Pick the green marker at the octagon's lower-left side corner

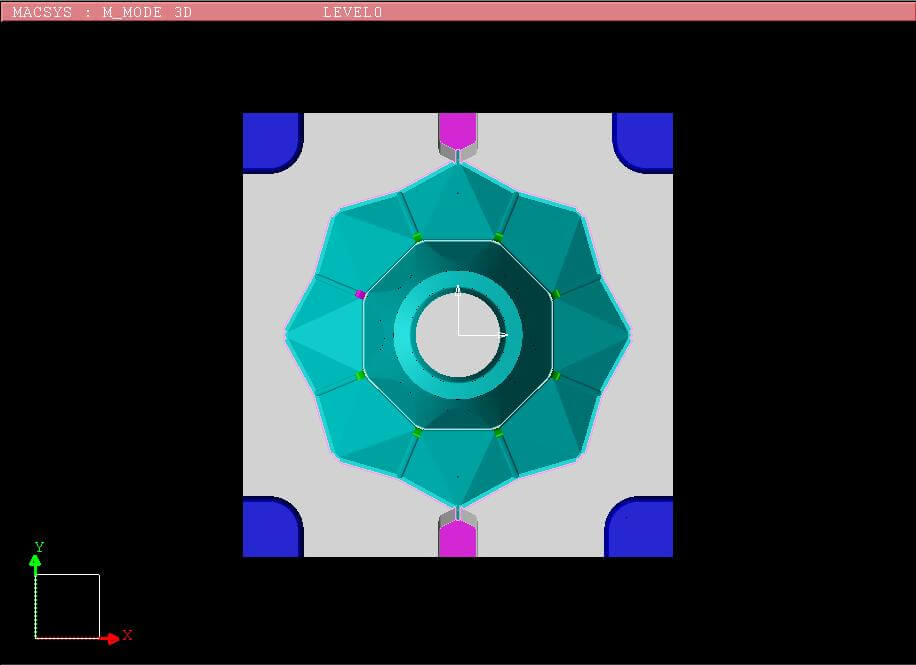click(x=360, y=376)
